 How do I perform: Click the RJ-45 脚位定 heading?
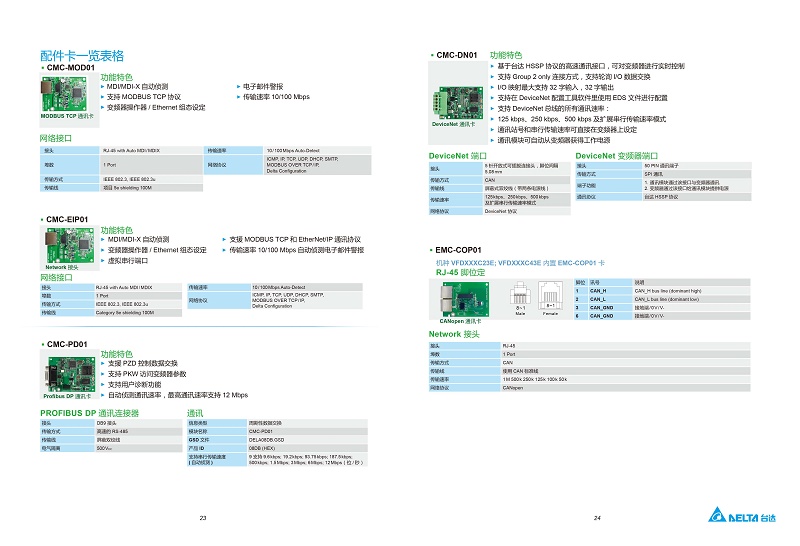coord(462,271)
